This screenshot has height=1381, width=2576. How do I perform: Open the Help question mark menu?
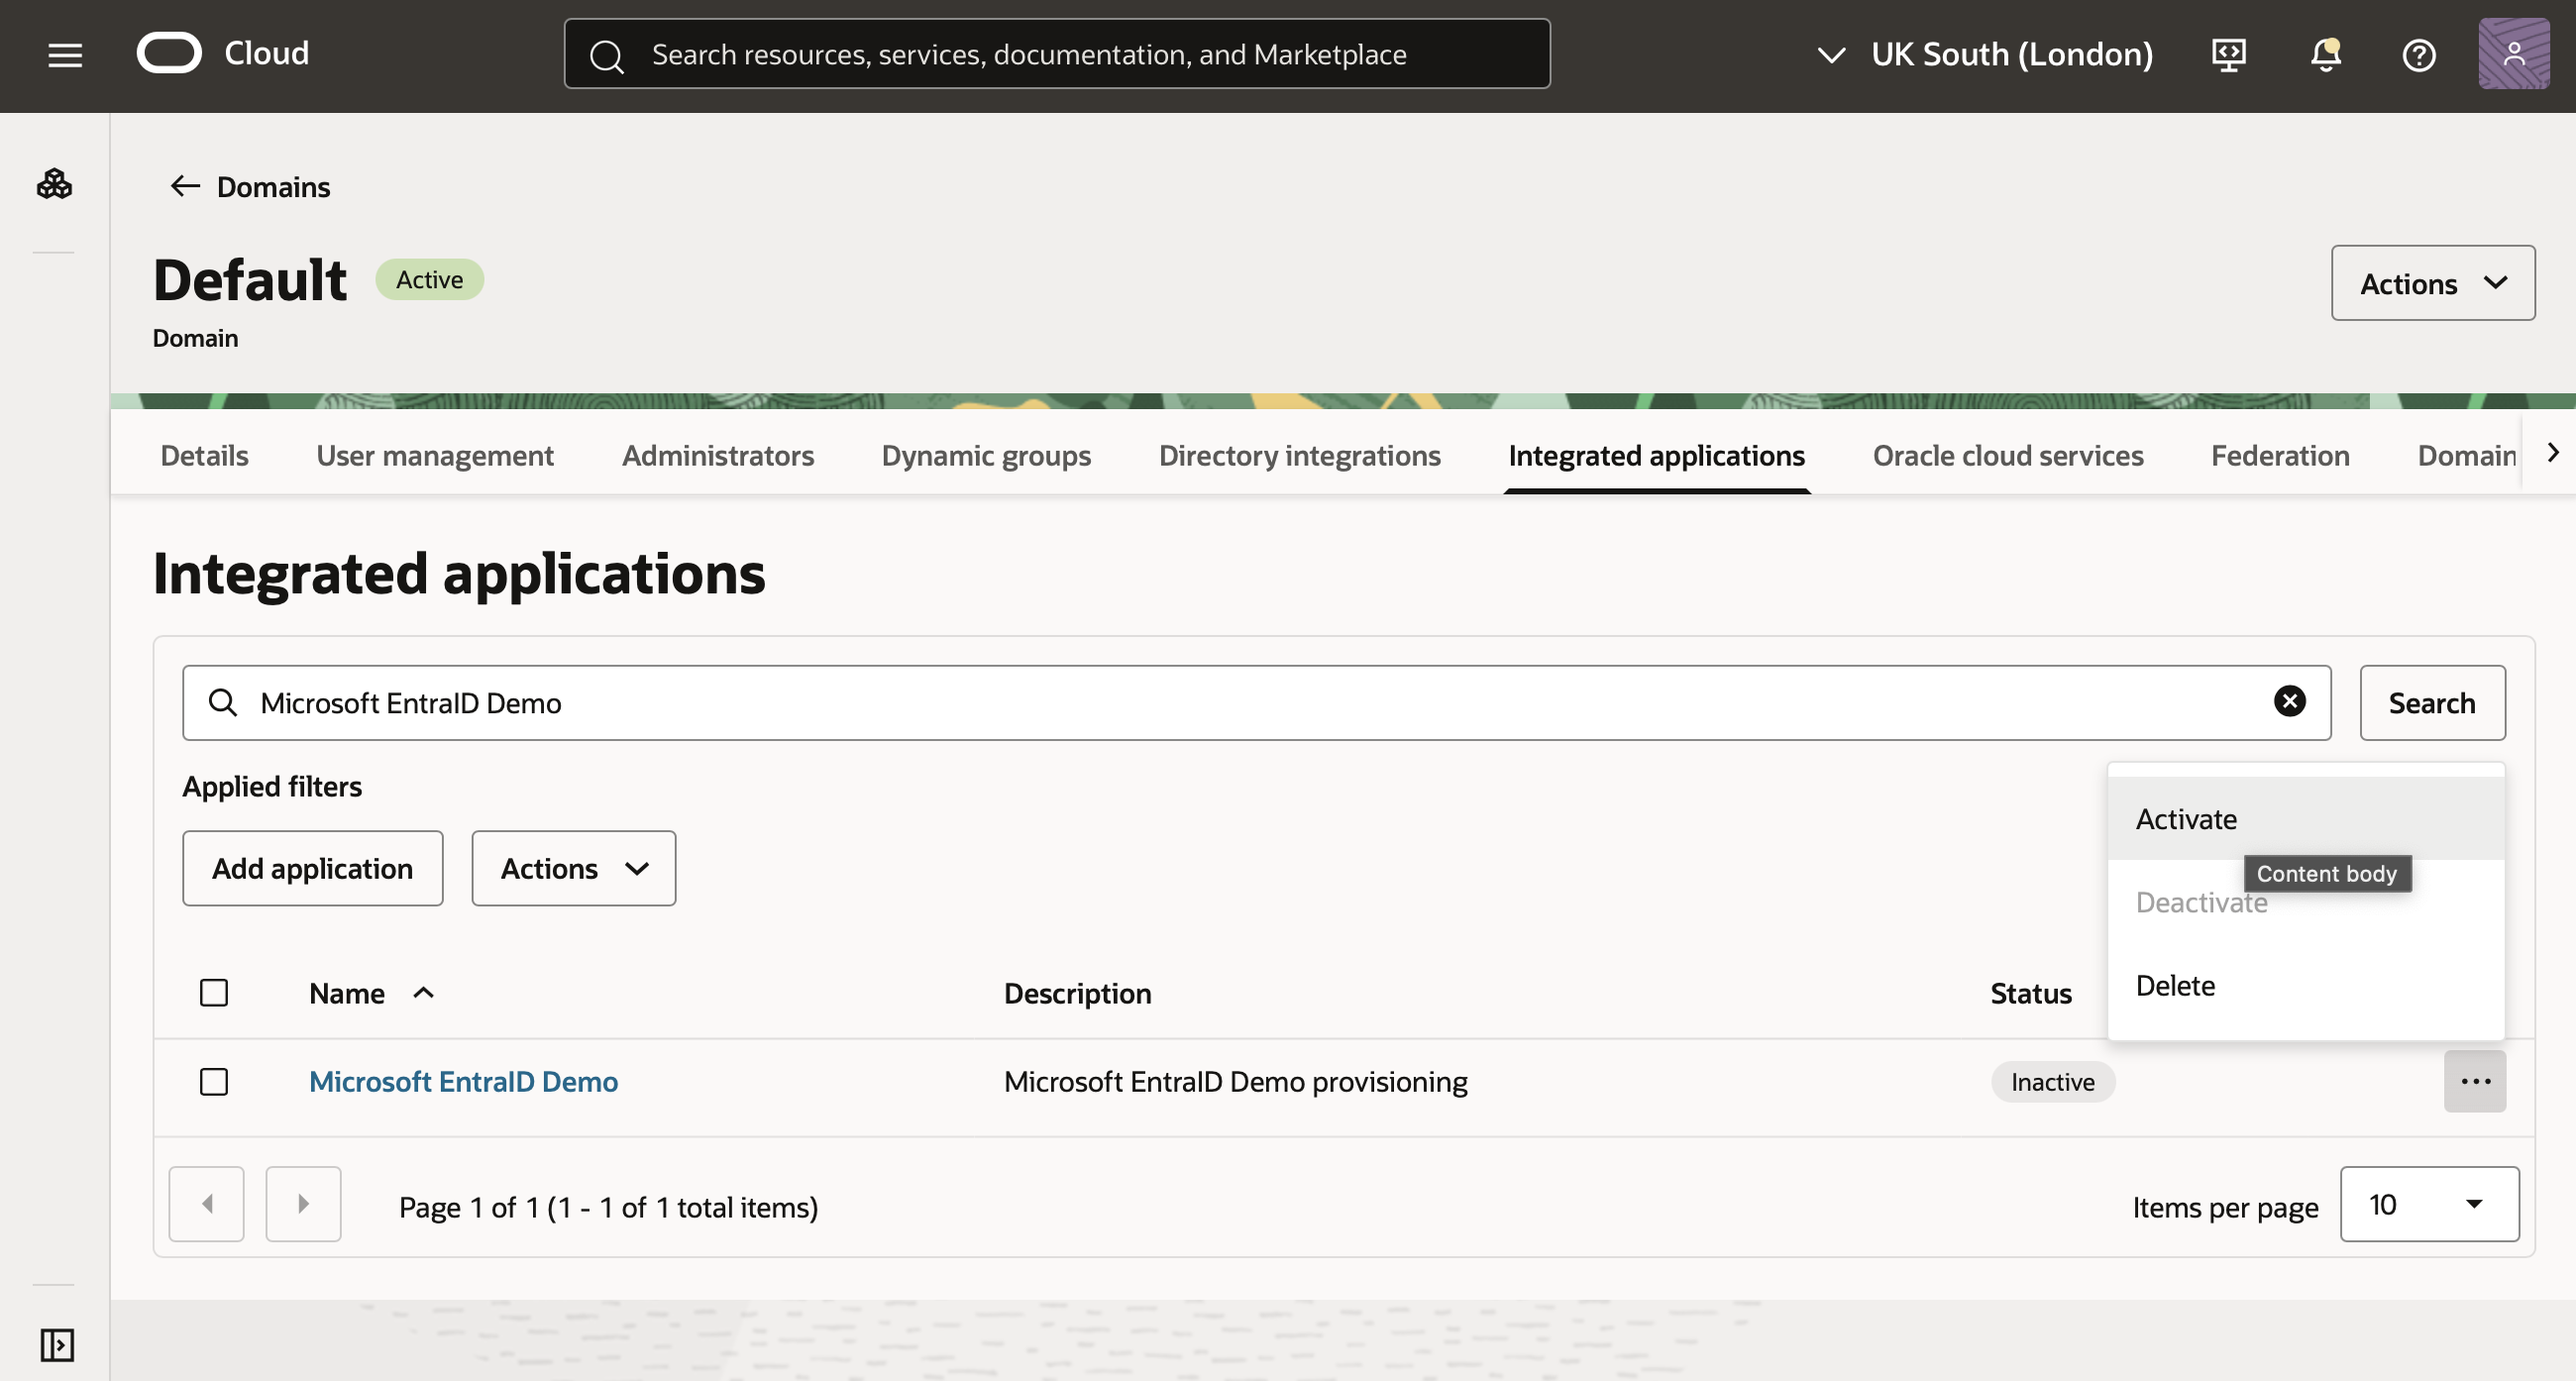(2419, 56)
